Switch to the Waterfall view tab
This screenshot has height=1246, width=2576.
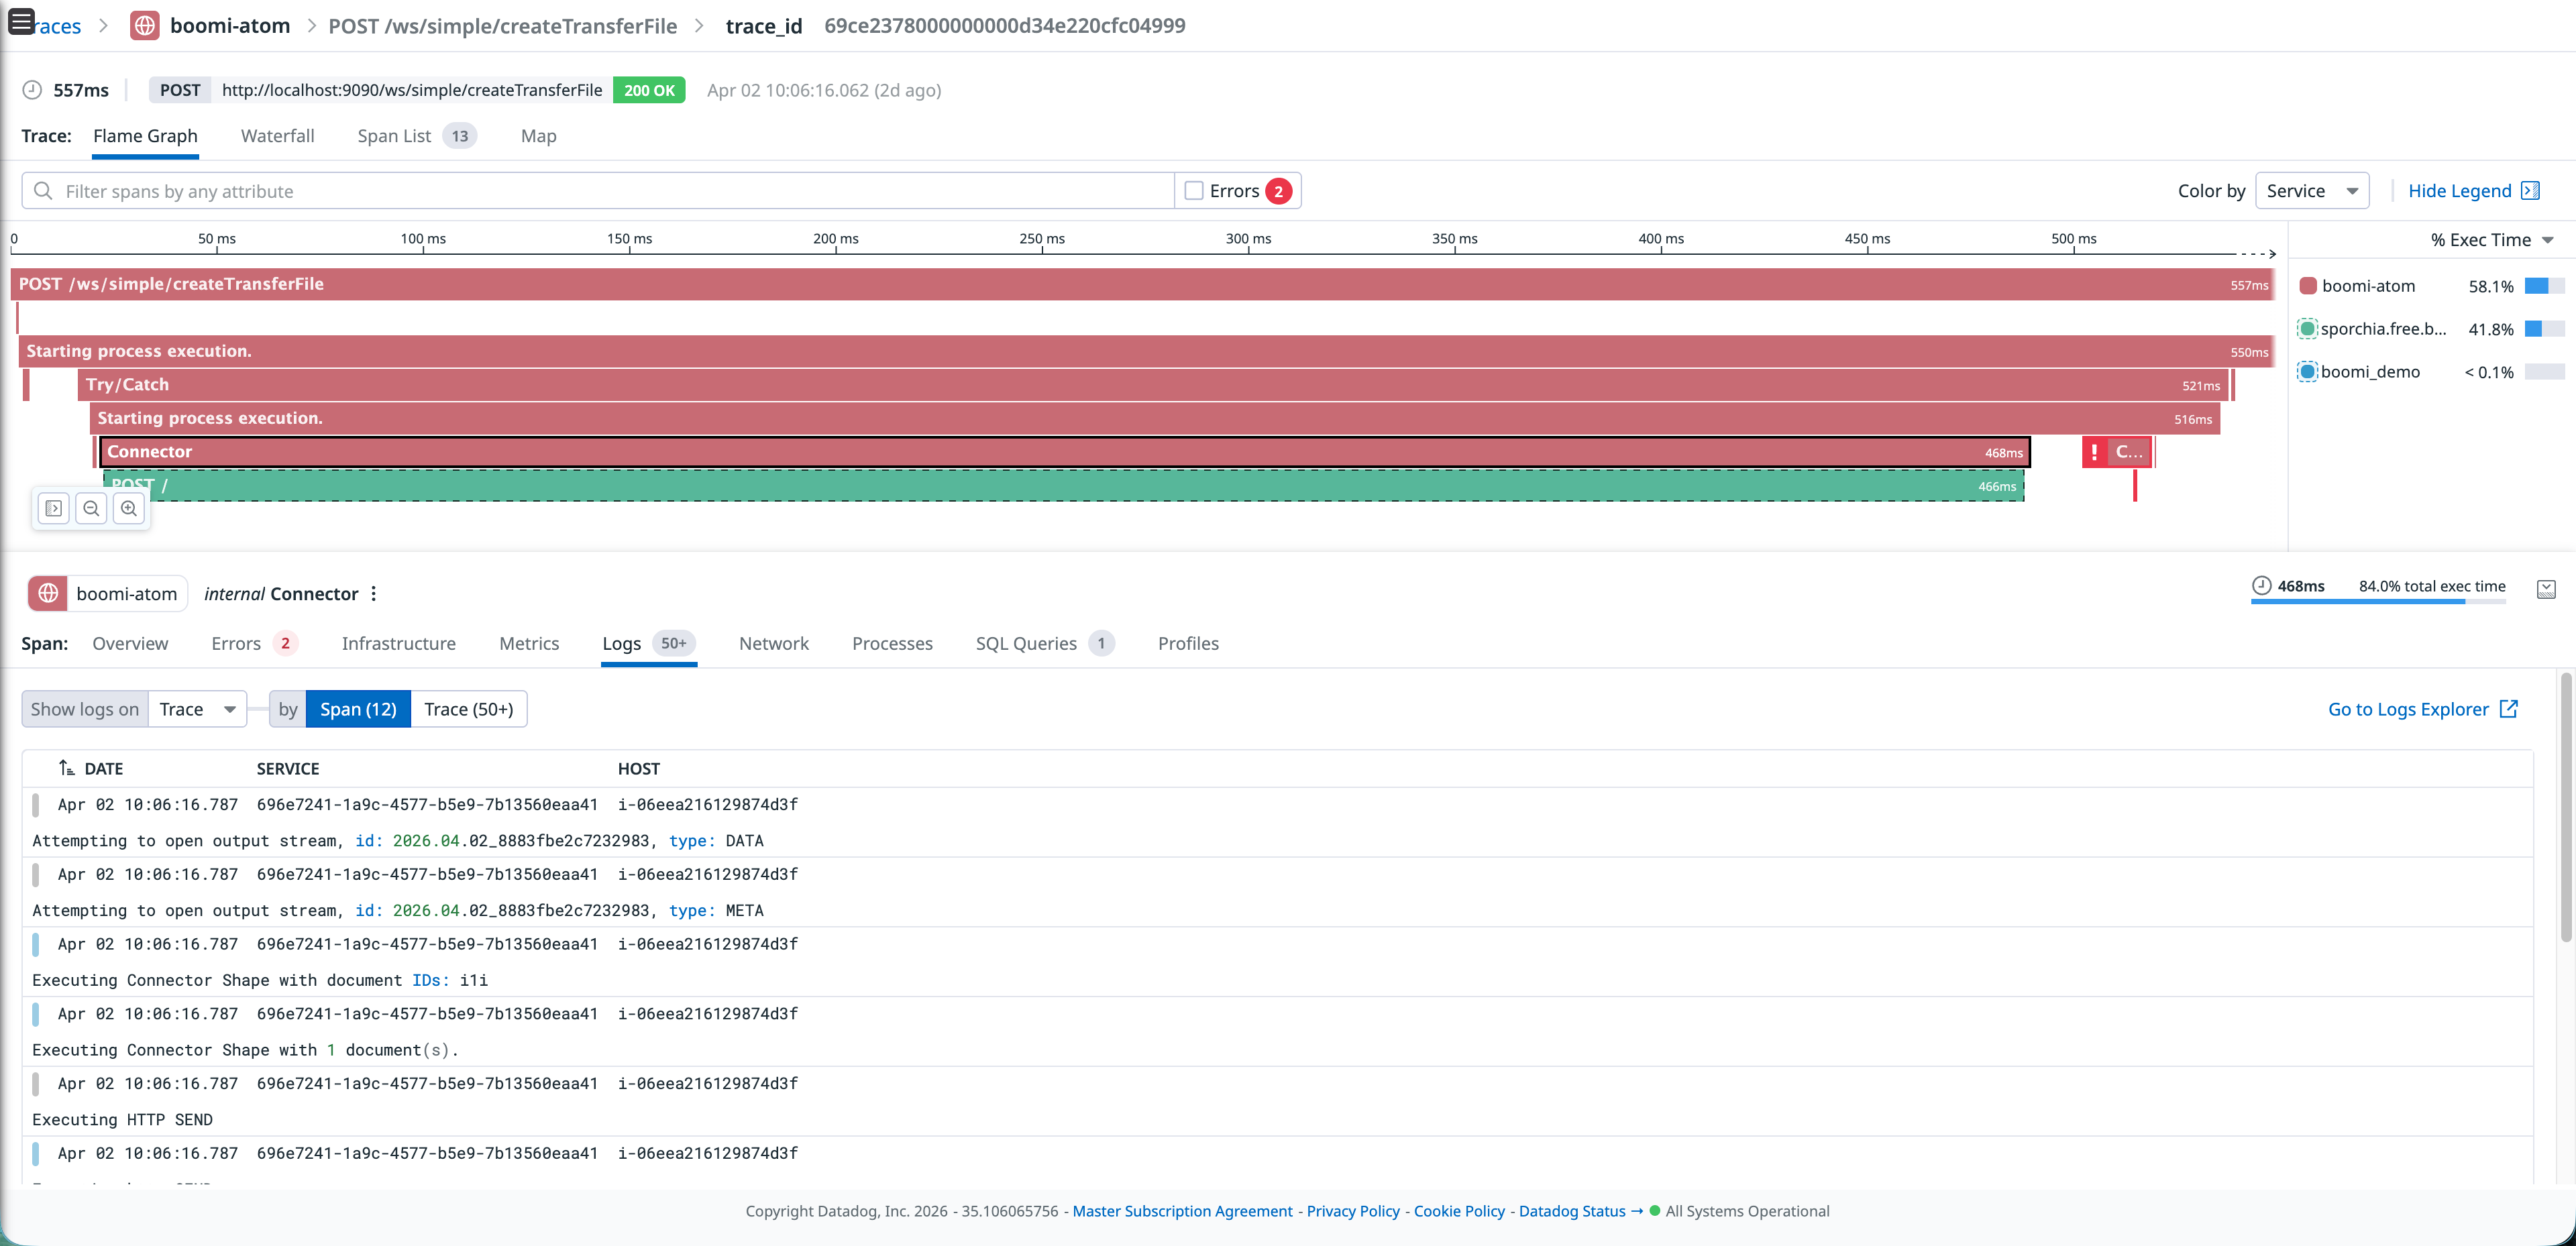277,136
